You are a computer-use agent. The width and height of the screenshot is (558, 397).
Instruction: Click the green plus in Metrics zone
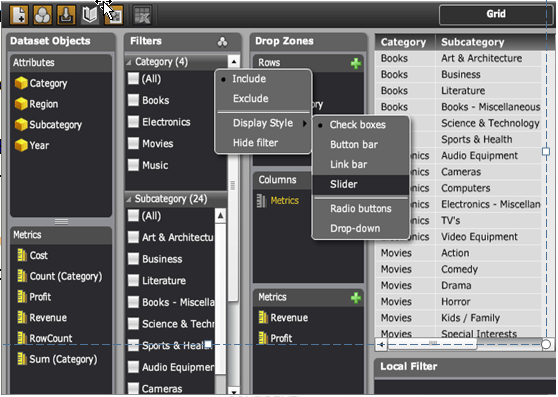(x=356, y=298)
